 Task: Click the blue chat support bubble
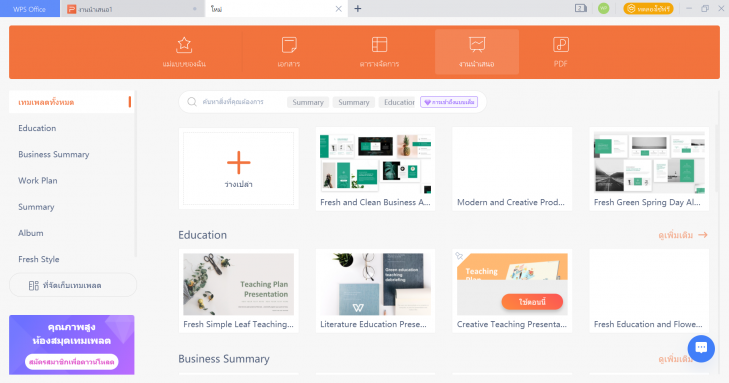click(x=701, y=348)
